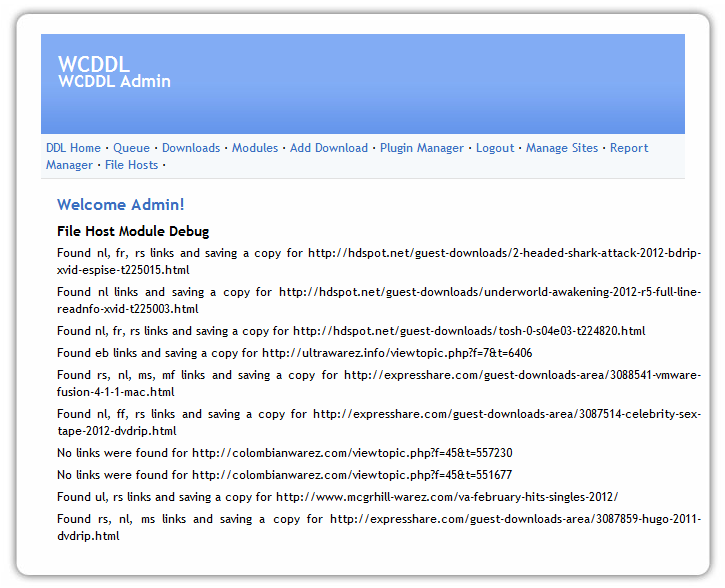This screenshot has width=725, height=588.
Task: Log out using the Logout link
Action: point(495,148)
